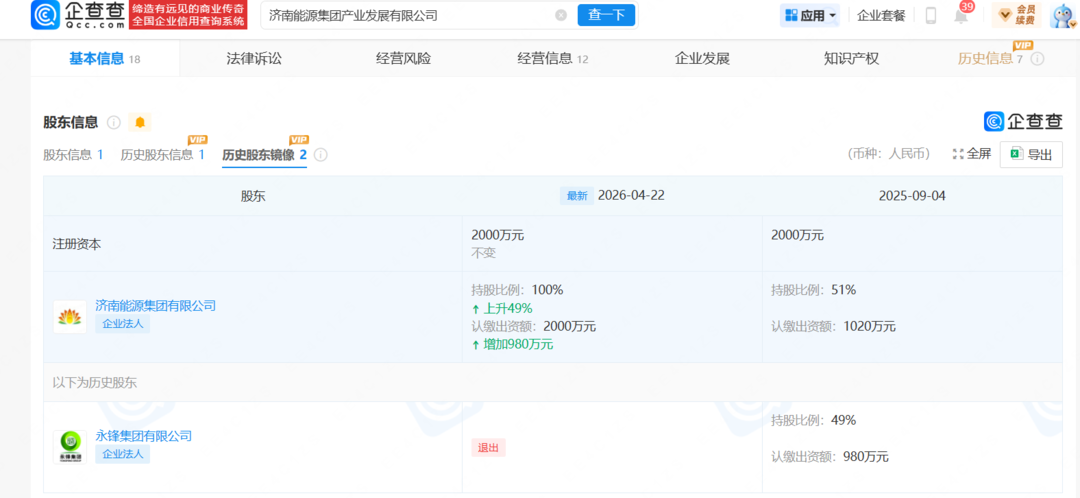The image size is (1080, 498).
Task: Click the 企业法人 tag under 永锋集团
Action: (x=122, y=454)
